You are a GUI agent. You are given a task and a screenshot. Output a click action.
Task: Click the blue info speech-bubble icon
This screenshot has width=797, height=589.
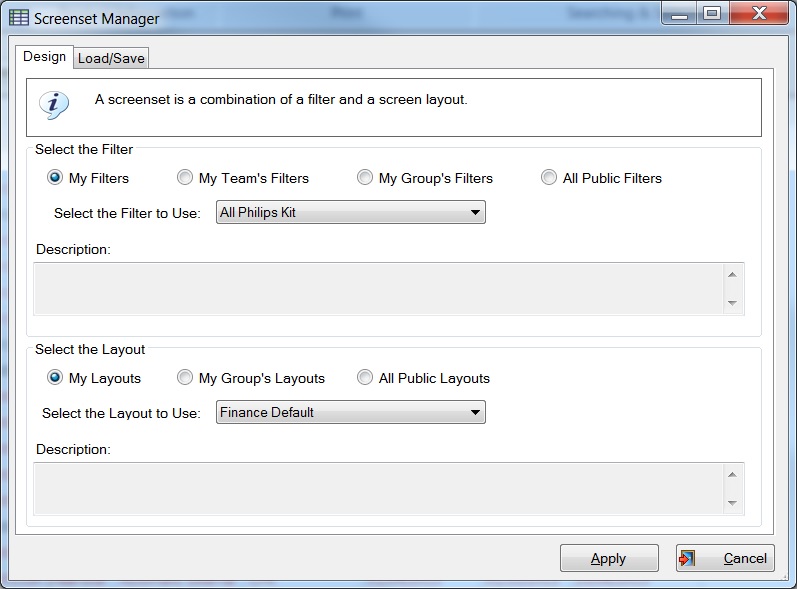pos(53,105)
